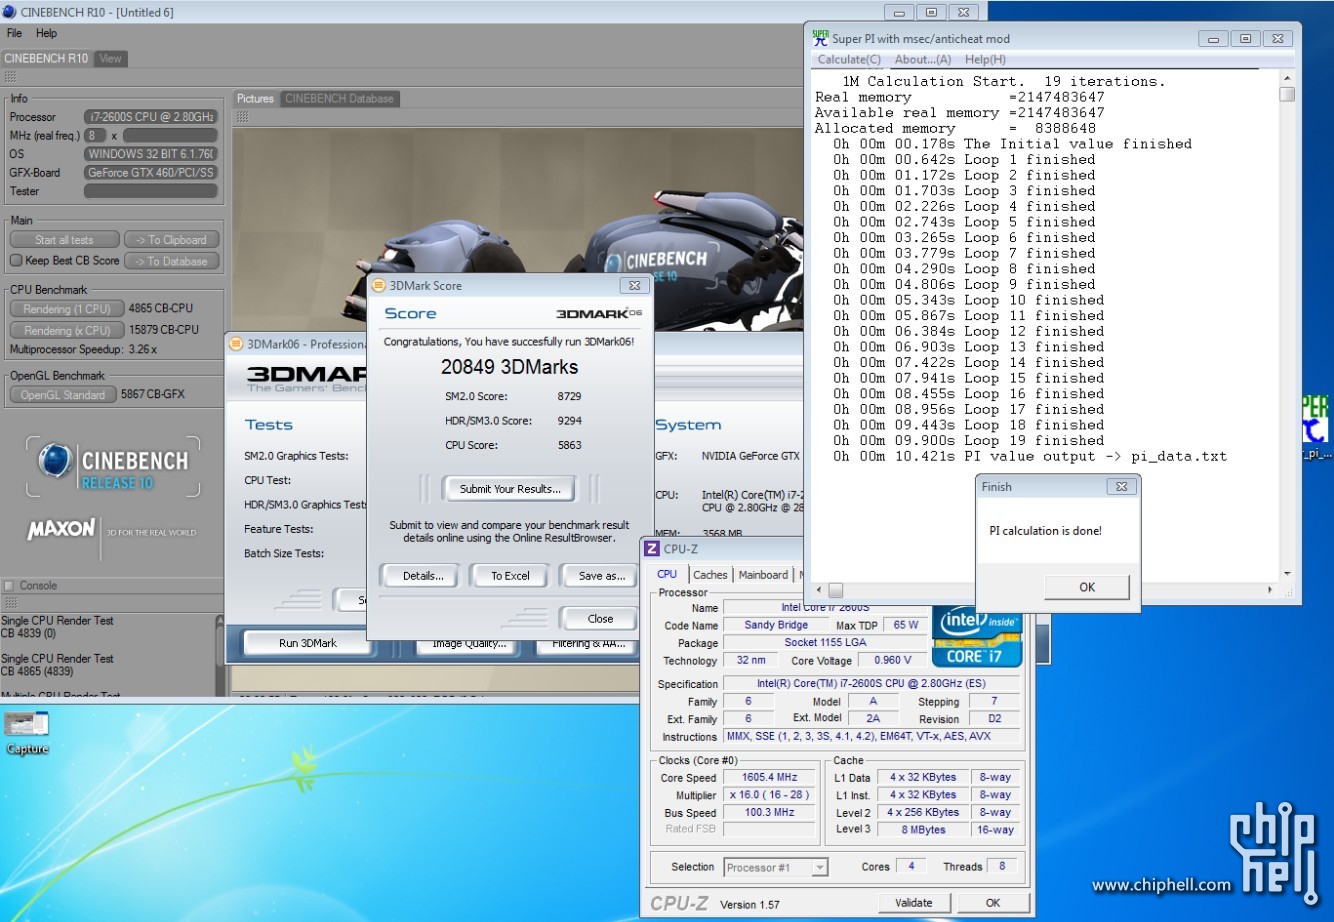The image size is (1334, 922).
Task: Click the Core Speed value 1605.4 MHz
Action: [769, 777]
